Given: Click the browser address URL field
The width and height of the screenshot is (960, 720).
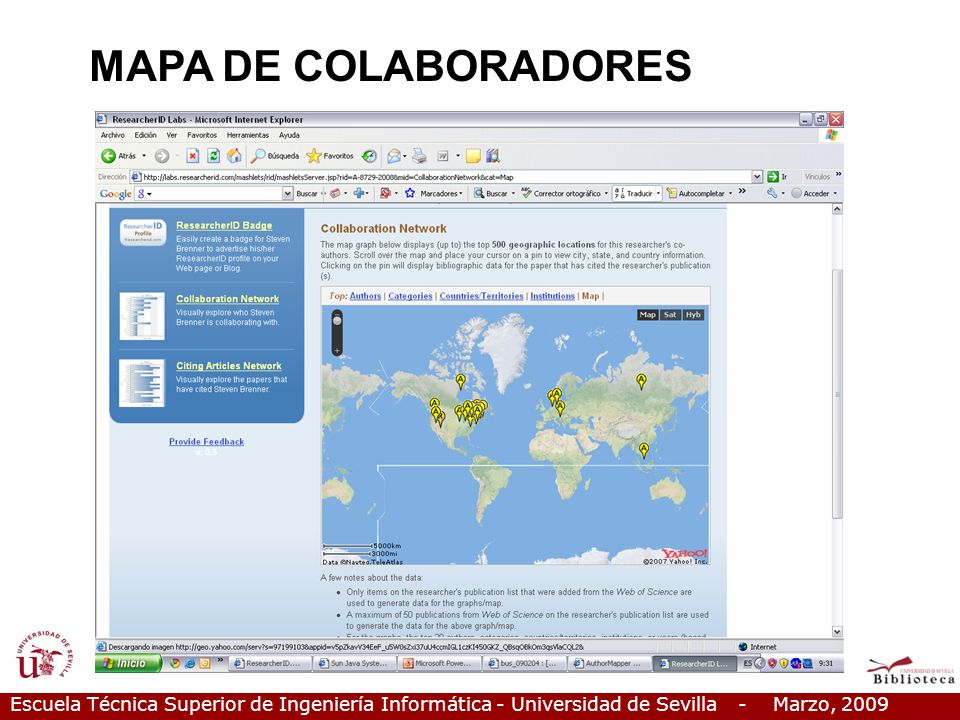Looking at the screenshot, I should click(447, 177).
